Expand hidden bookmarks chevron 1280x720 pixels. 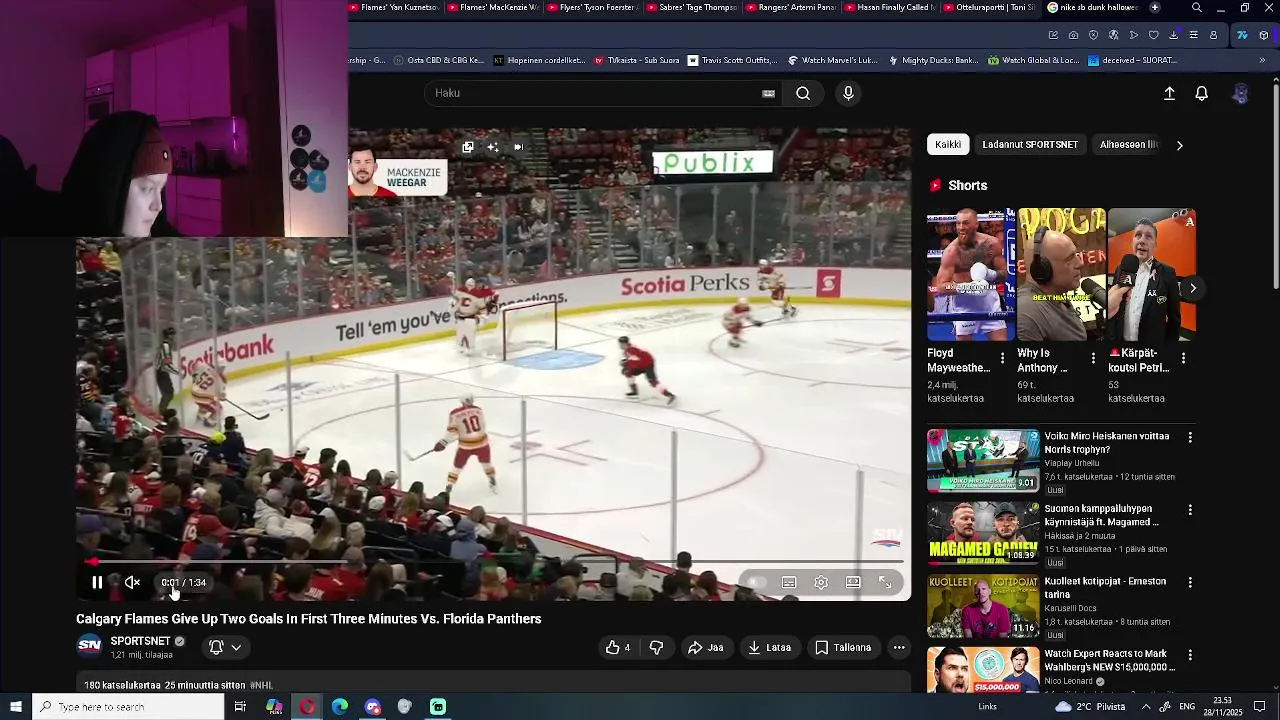point(1262,60)
